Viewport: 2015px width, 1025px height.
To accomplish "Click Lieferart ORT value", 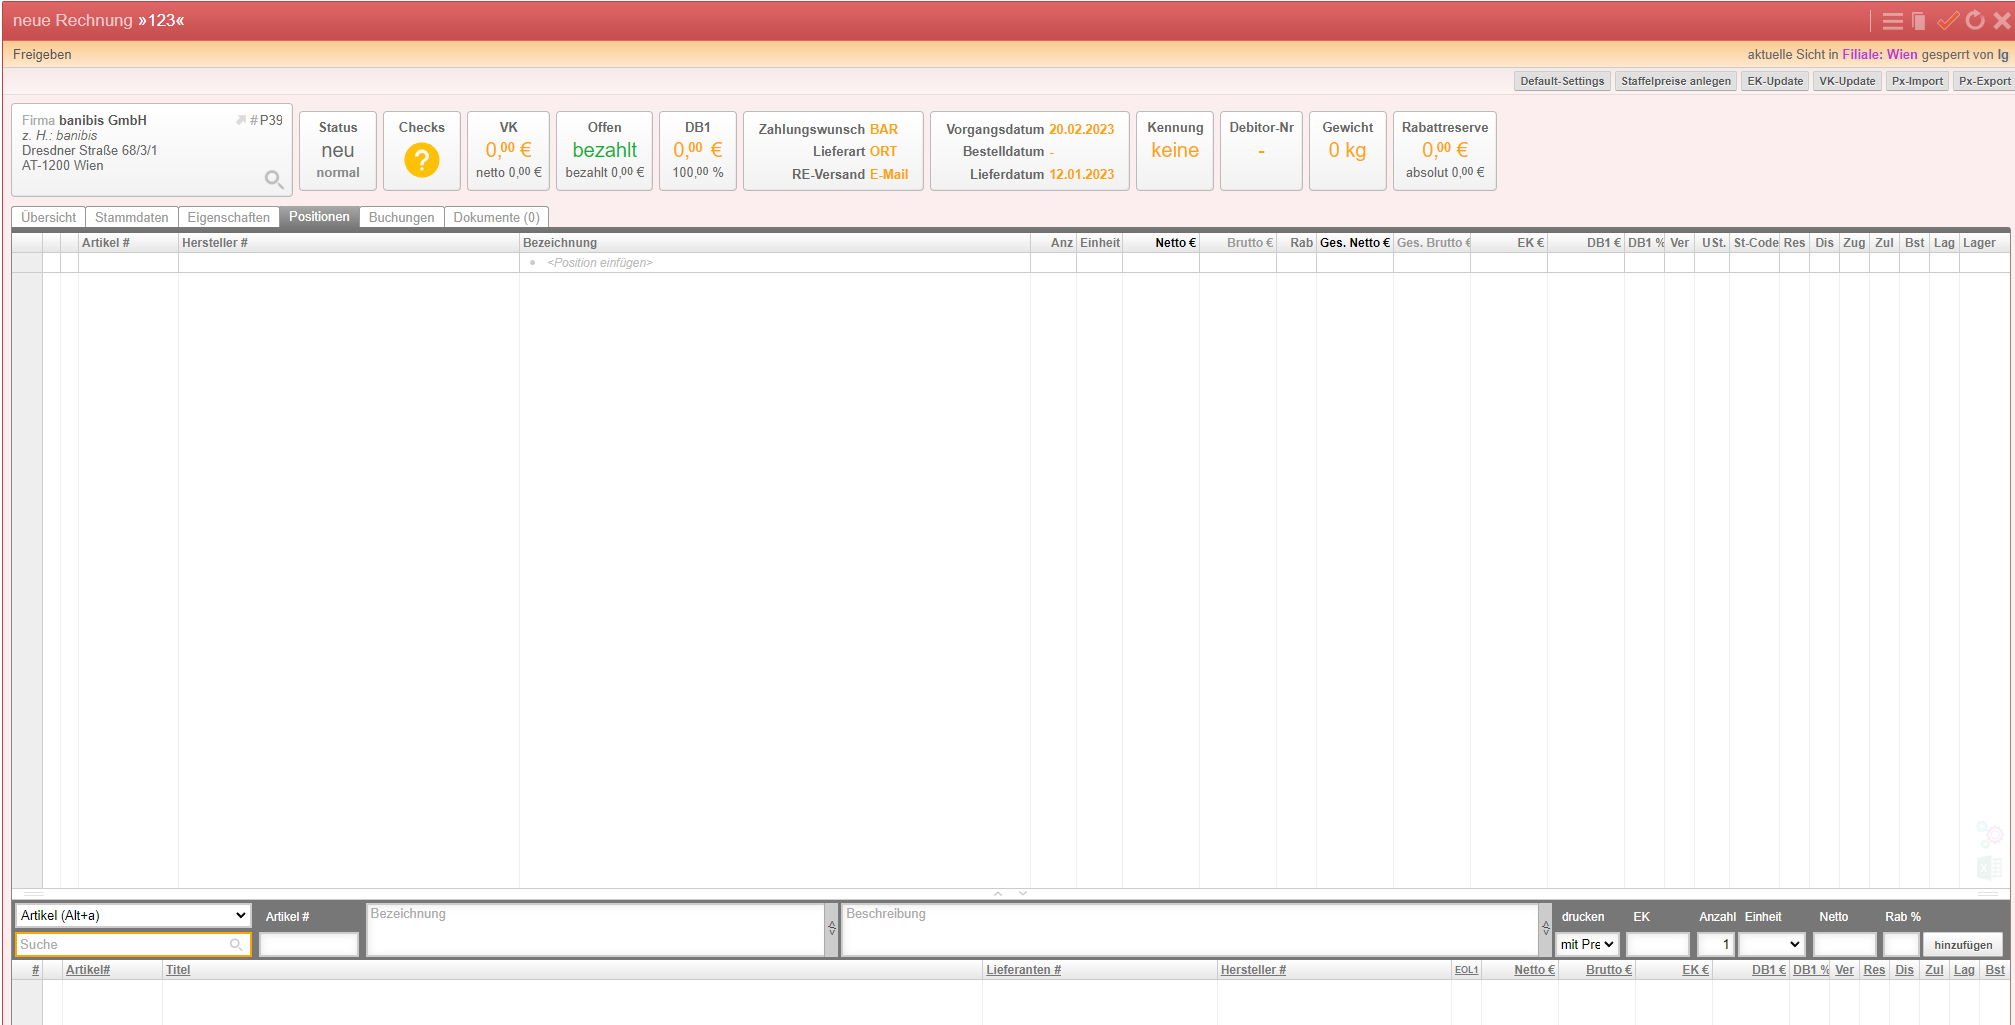I will (883, 151).
